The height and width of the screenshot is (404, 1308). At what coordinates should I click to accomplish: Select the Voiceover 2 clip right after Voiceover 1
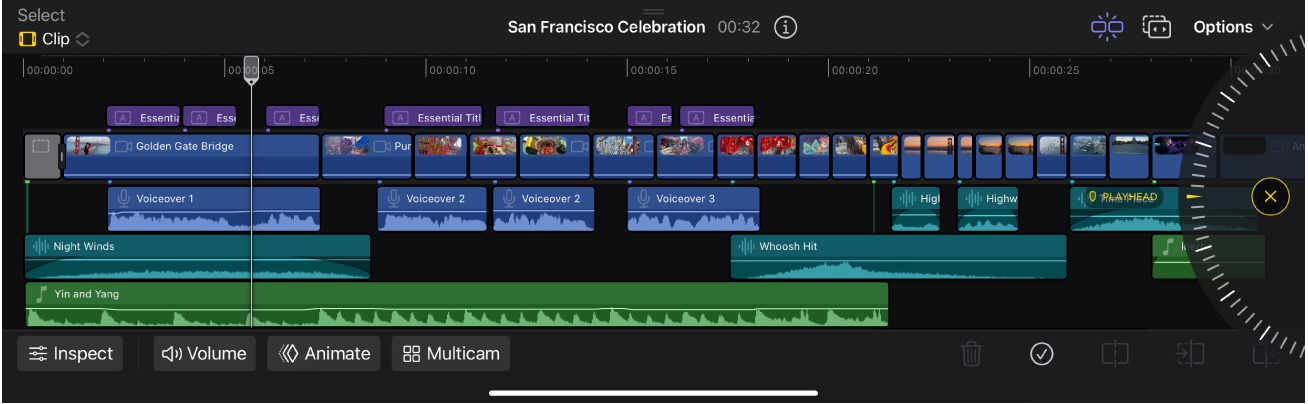point(432,208)
